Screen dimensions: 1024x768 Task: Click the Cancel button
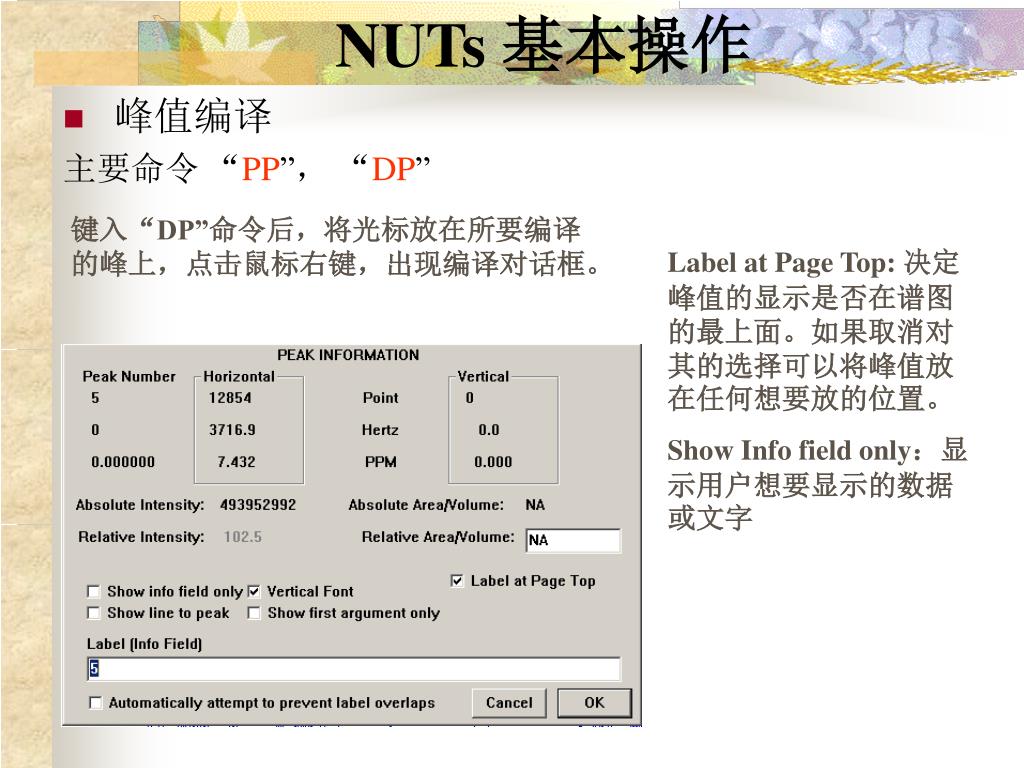pyautogui.click(x=509, y=703)
